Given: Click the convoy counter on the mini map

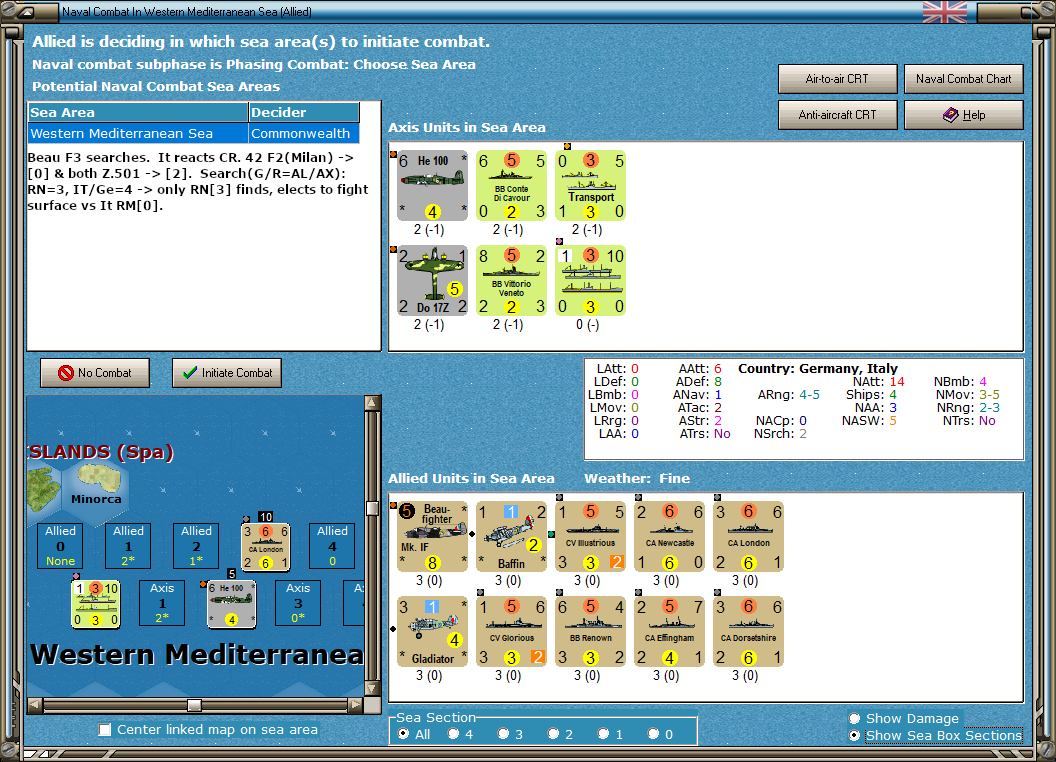Looking at the screenshot, I should (x=96, y=604).
